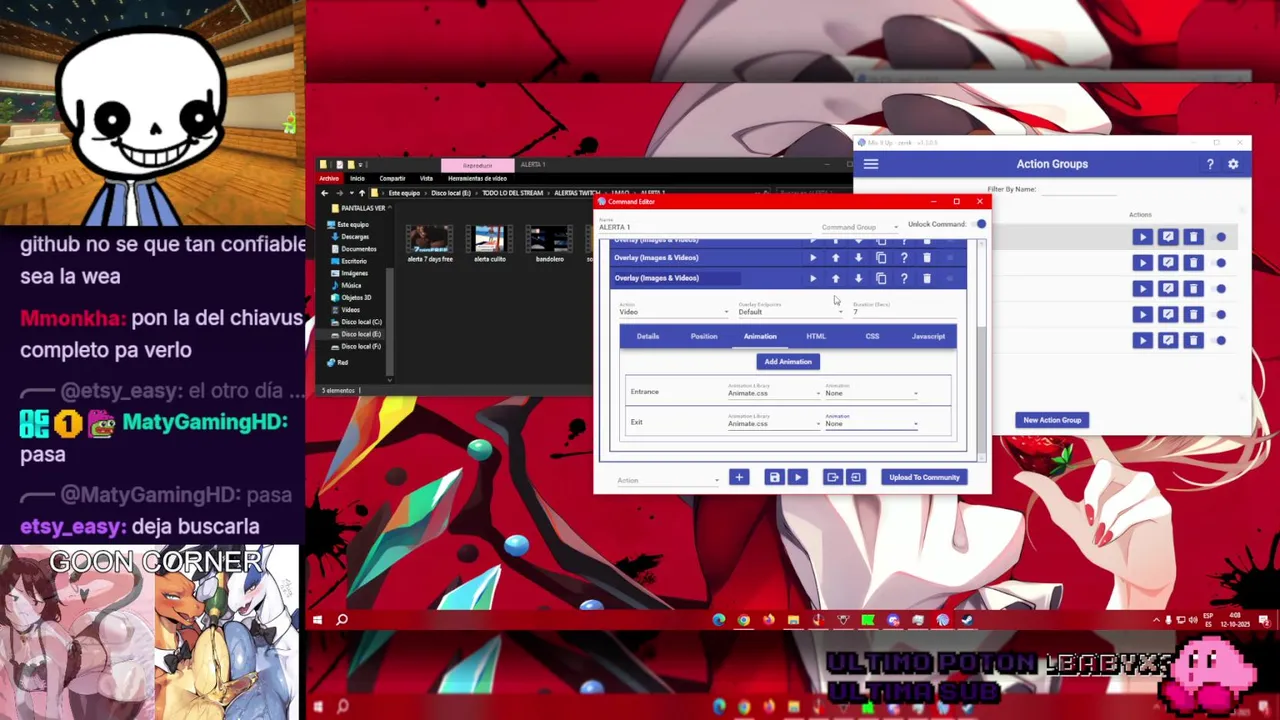Duplicate the collapsed Overlay row above the expanded one

tap(881, 258)
